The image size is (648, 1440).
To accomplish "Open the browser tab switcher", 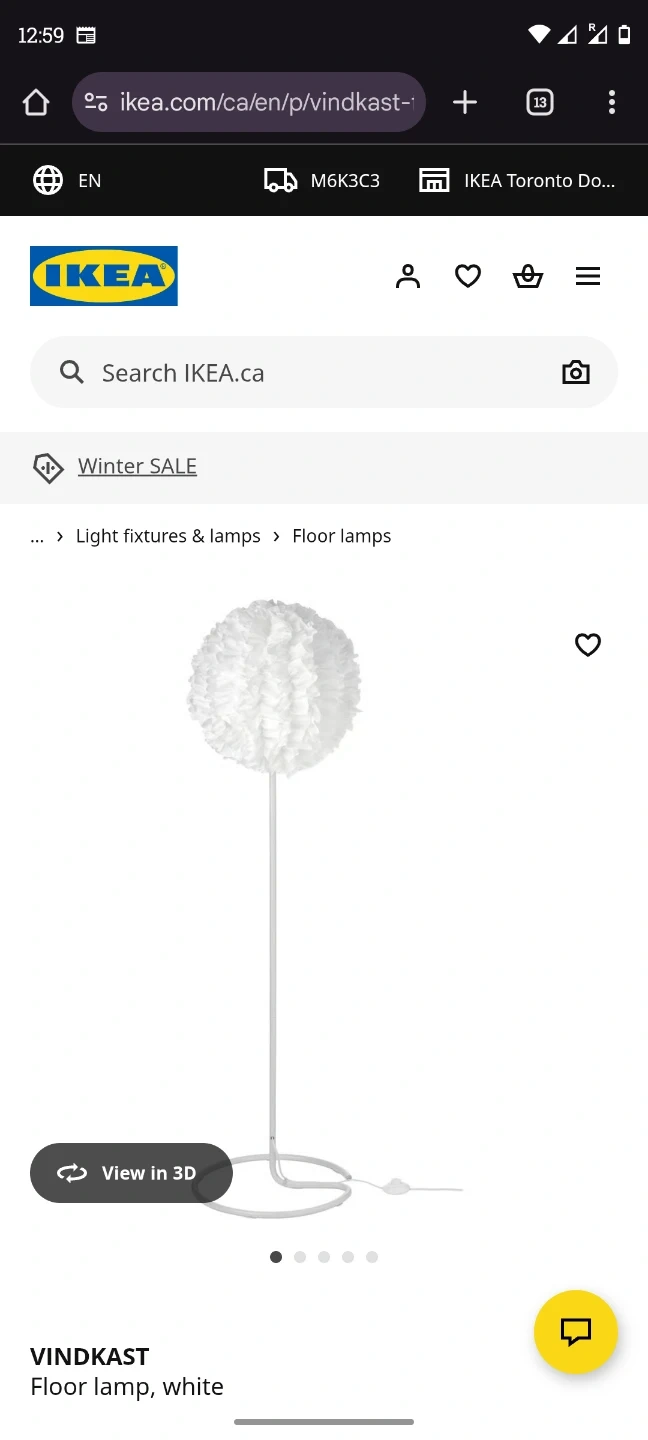I will [x=540, y=102].
